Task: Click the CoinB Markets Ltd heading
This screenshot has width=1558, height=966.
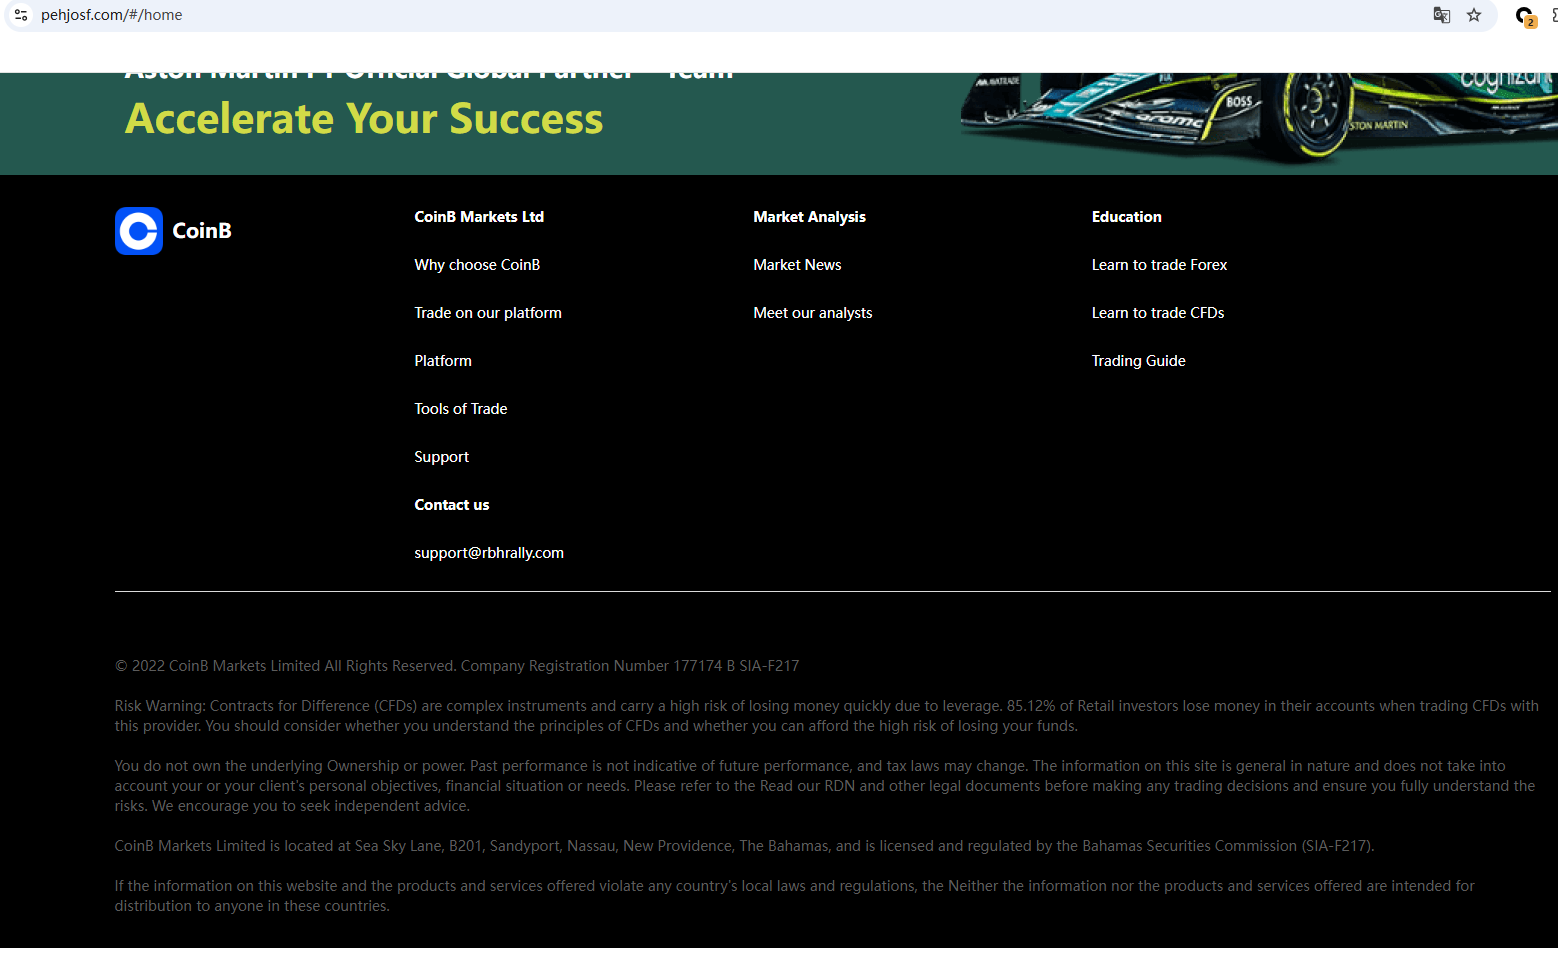Action: click(x=479, y=217)
